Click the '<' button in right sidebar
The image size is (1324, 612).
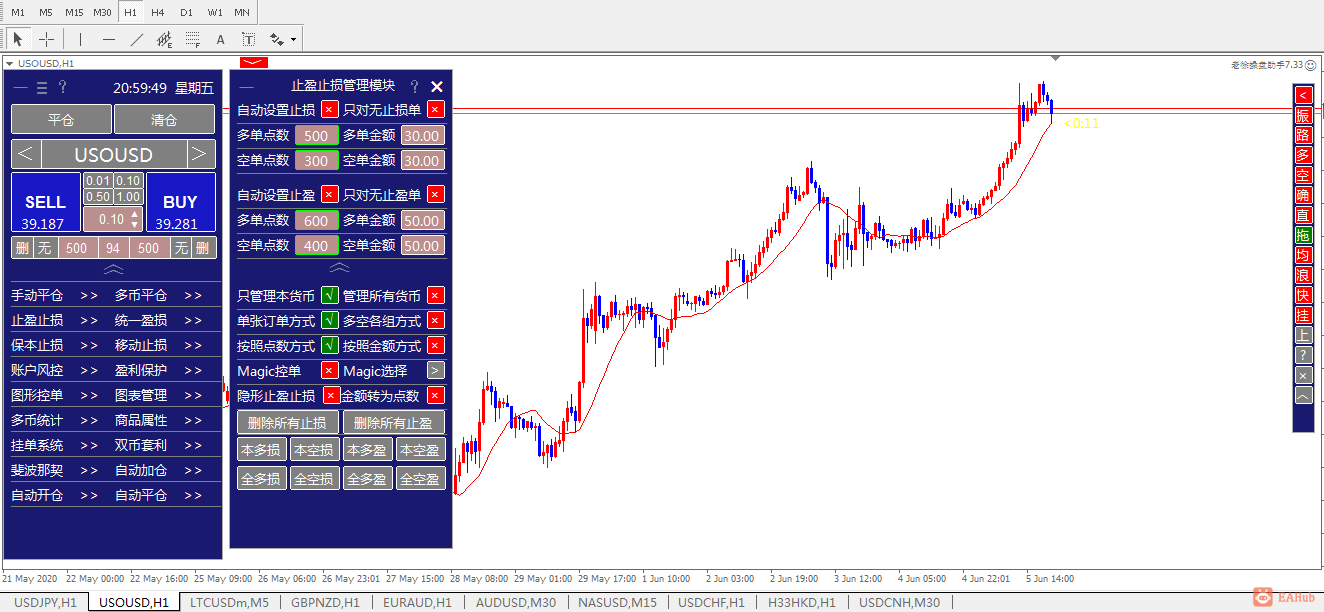point(1303,94)
